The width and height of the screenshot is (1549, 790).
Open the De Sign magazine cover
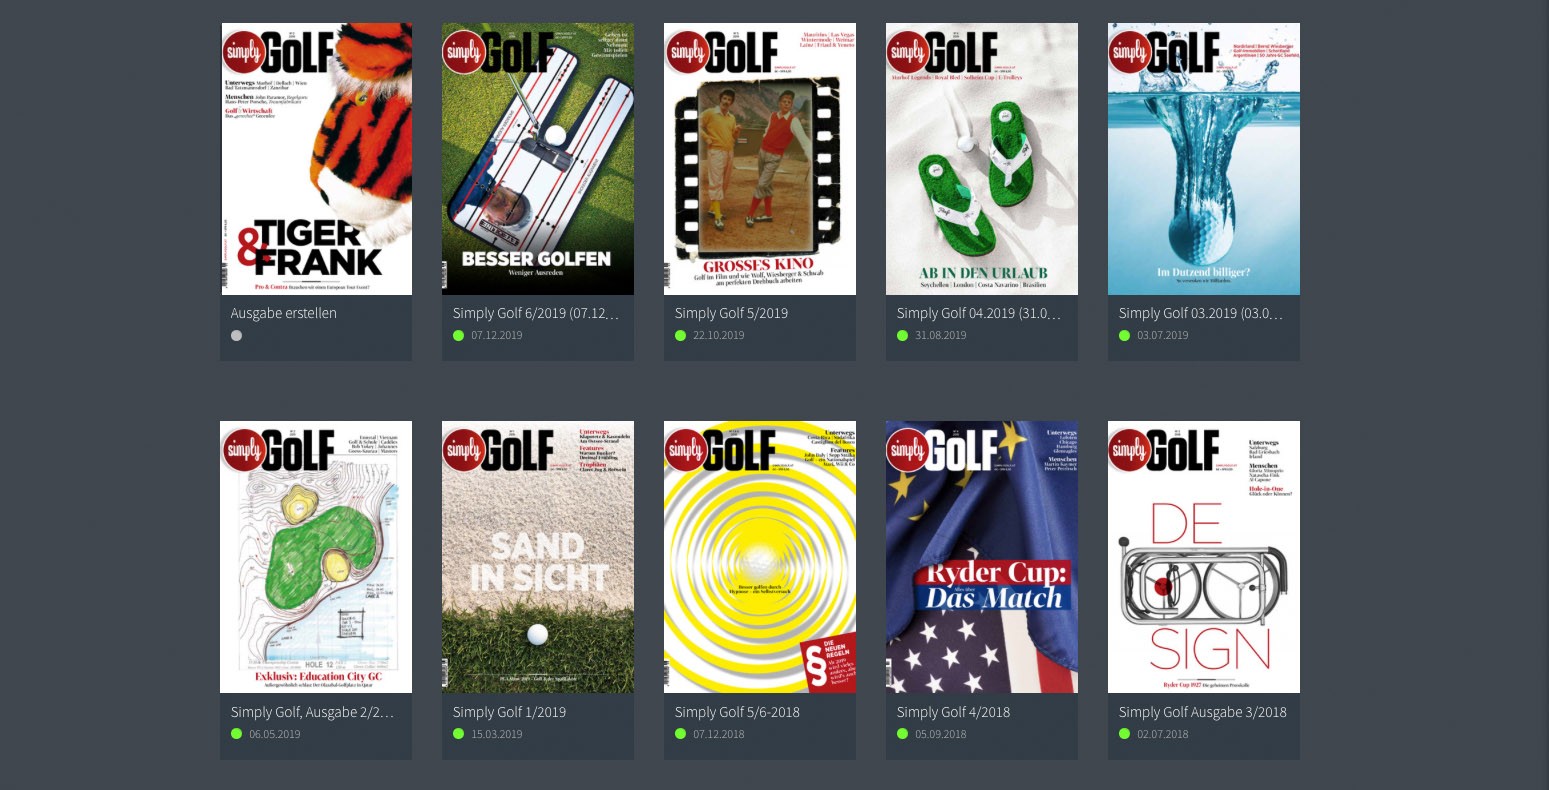(1204, 557)
